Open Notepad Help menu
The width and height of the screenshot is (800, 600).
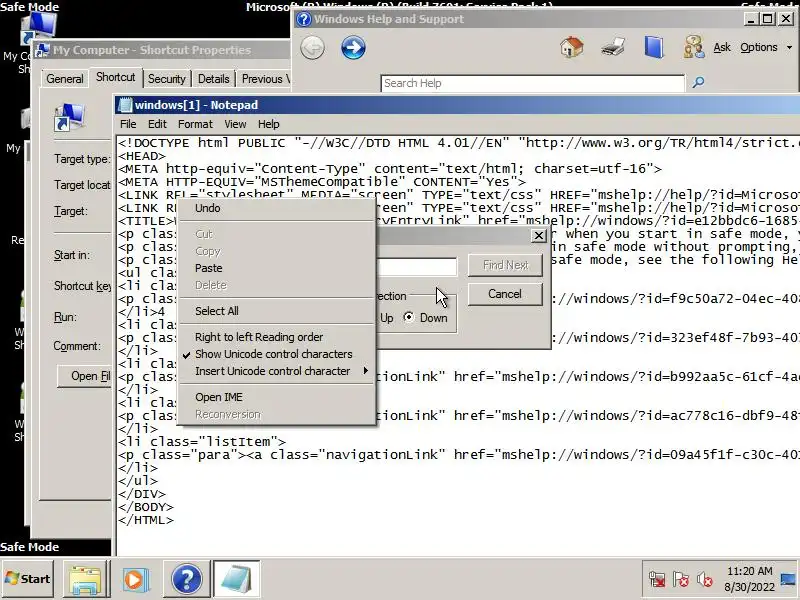coord(268,124)
